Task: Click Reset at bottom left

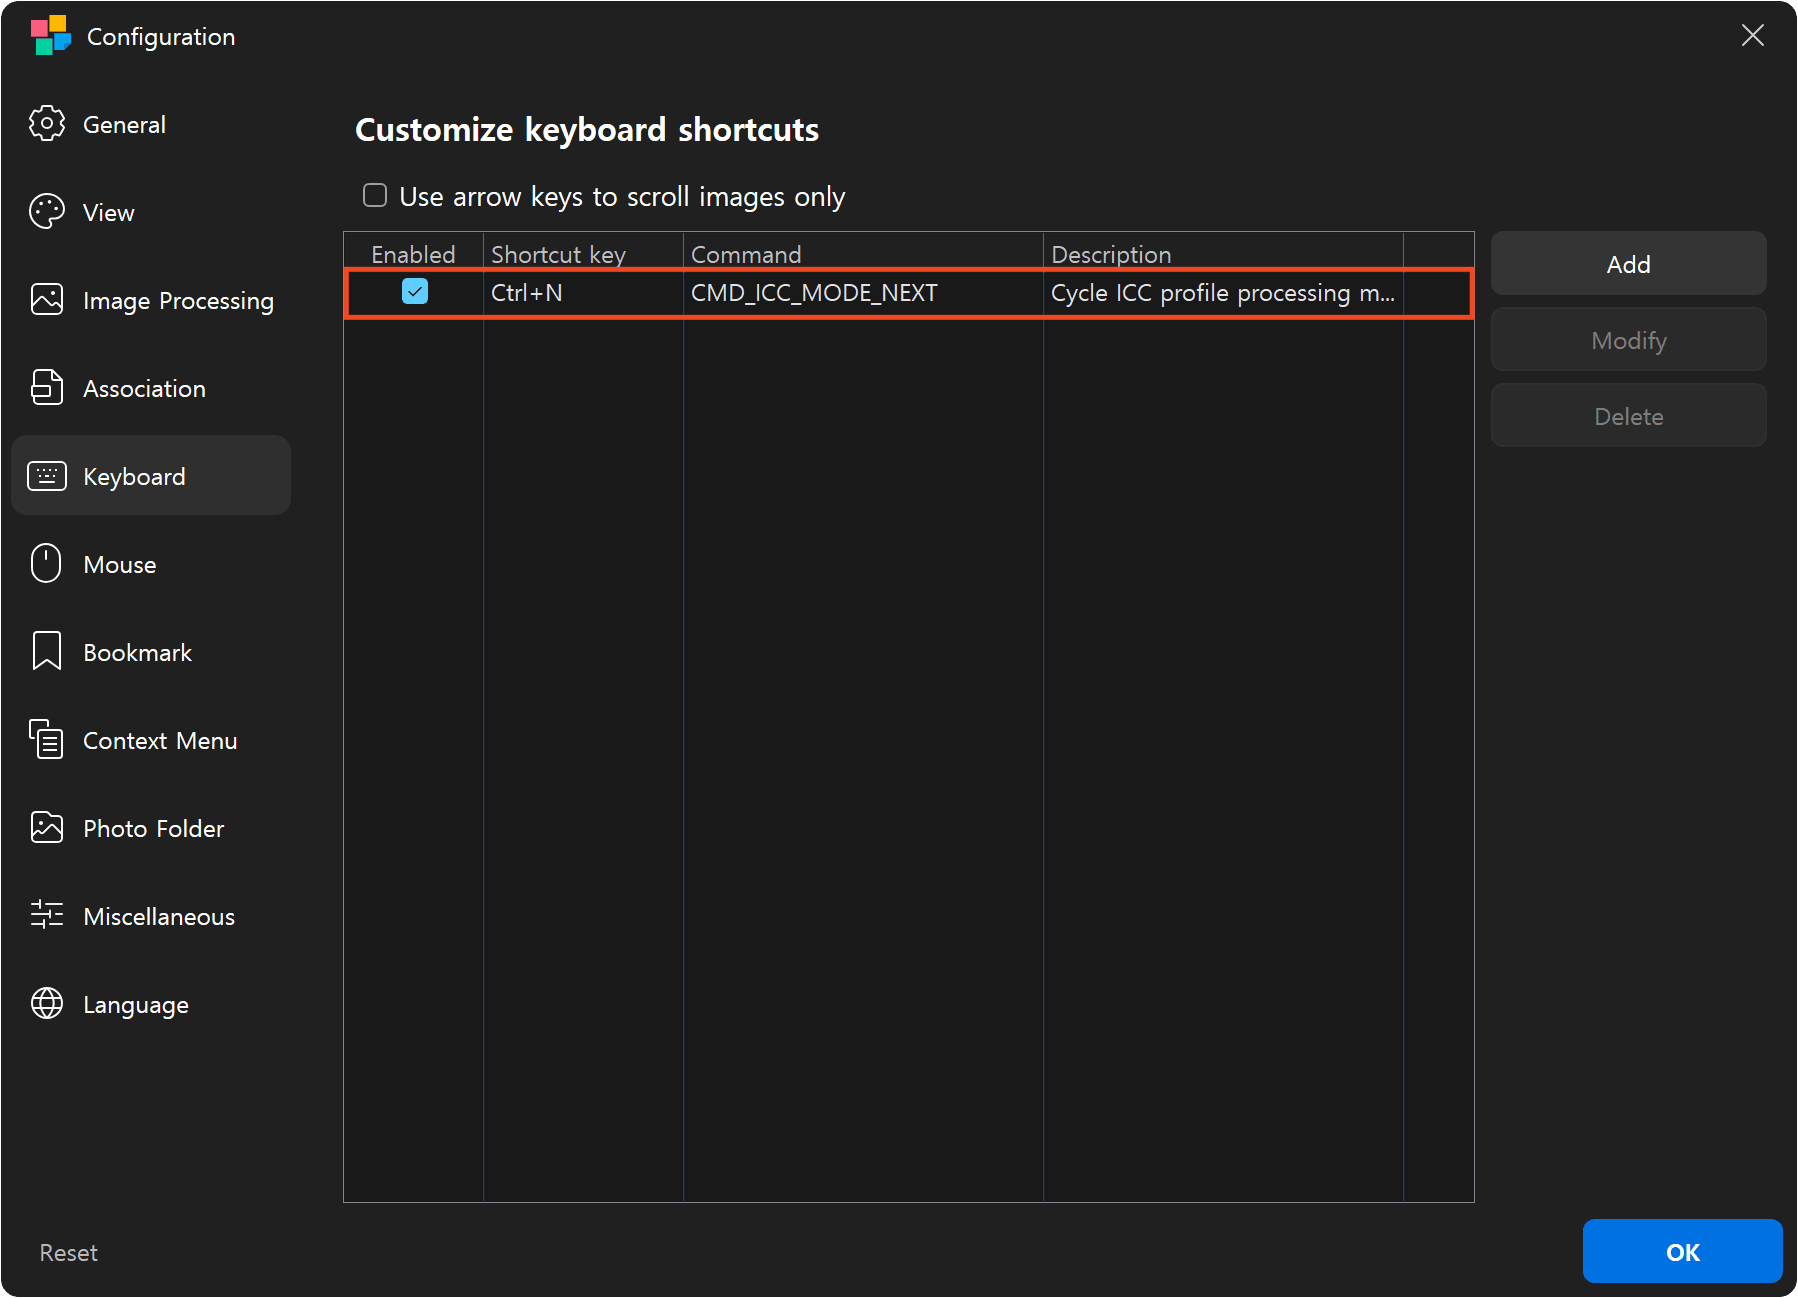Action: tap(68, 1252)
